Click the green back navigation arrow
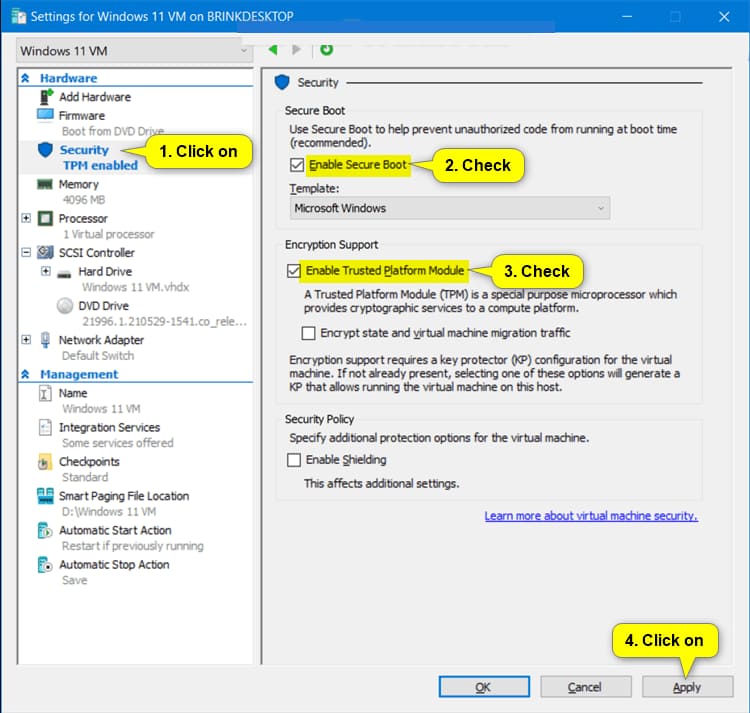This screenshot has width=750, height=713. (273, 49)
